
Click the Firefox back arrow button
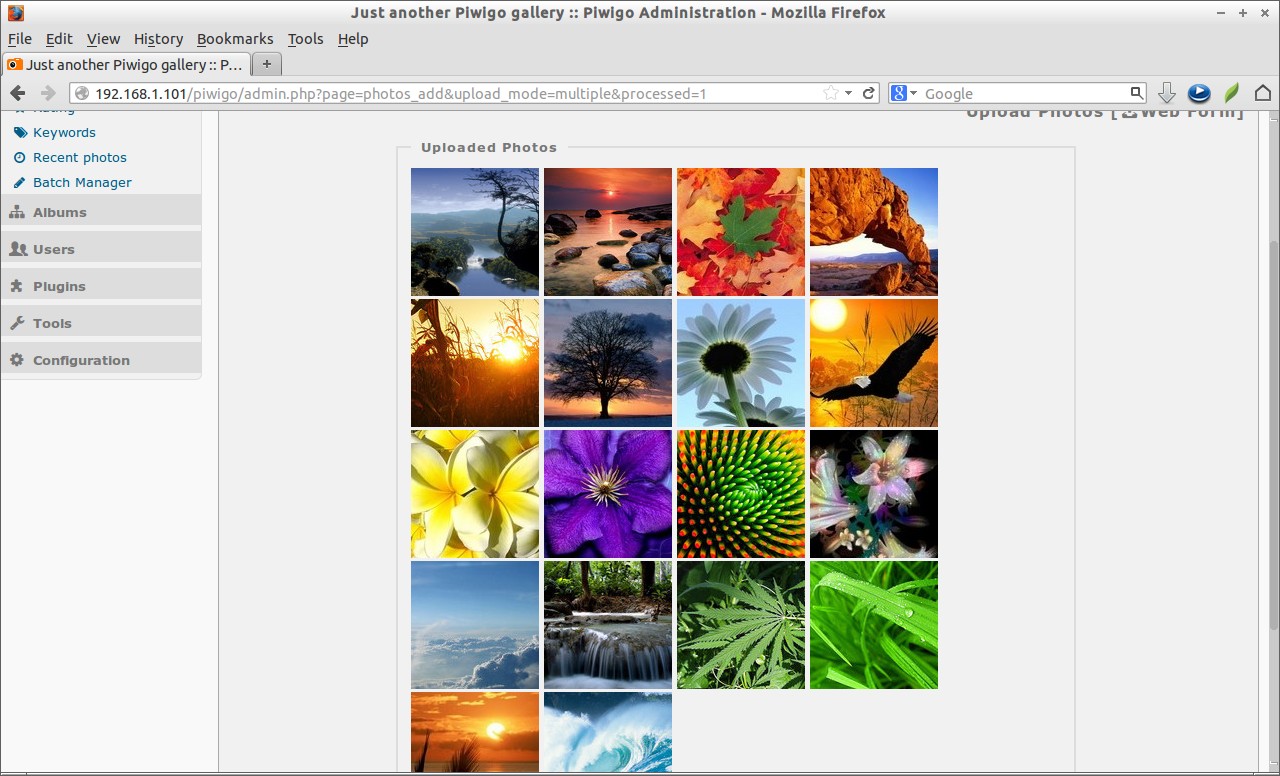17,93
